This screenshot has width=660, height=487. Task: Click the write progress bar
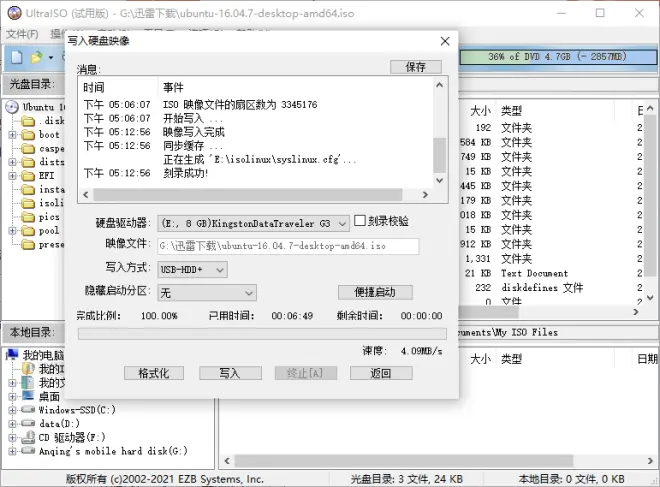point(262,334)
